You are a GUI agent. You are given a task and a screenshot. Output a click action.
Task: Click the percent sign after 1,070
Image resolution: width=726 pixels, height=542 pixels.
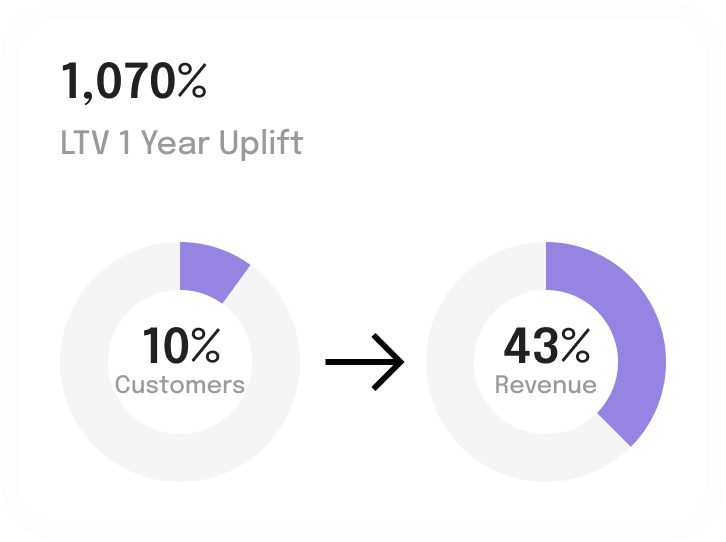[x=192, y=81]
